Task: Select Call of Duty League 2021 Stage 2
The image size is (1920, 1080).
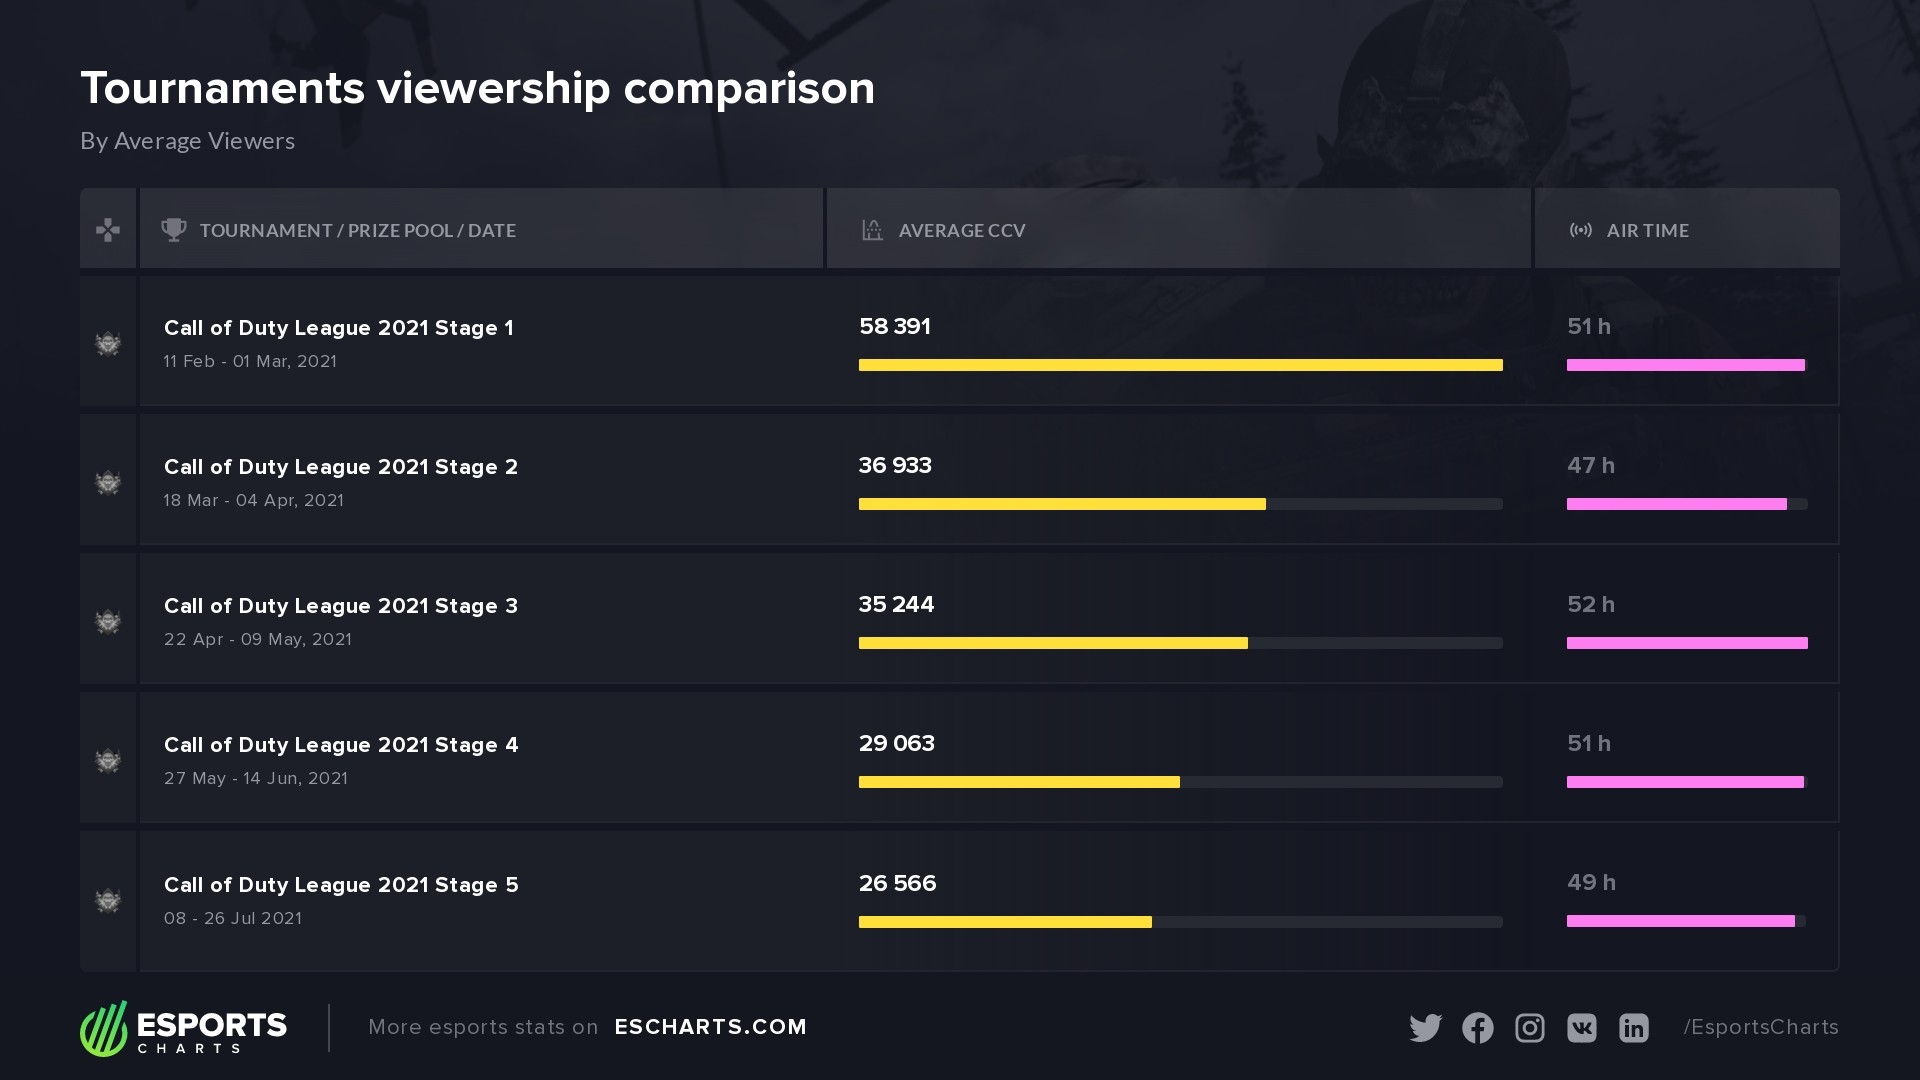Action: 341,467
